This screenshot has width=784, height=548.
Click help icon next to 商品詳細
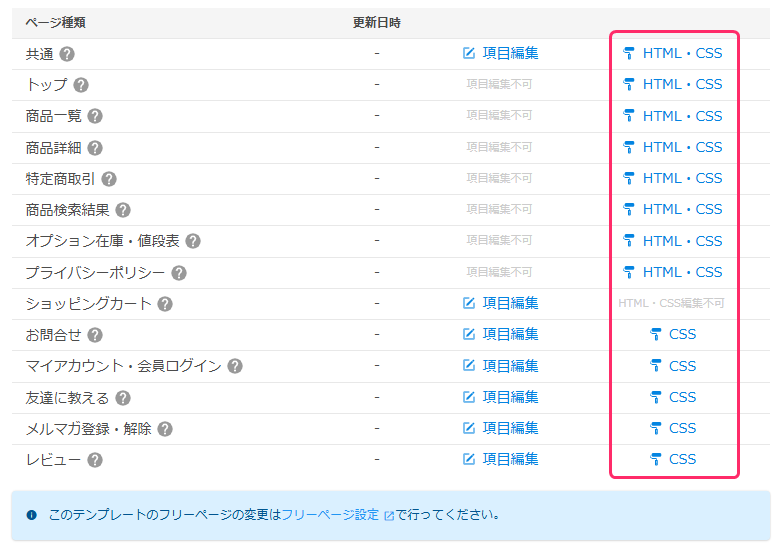point(95,148)
